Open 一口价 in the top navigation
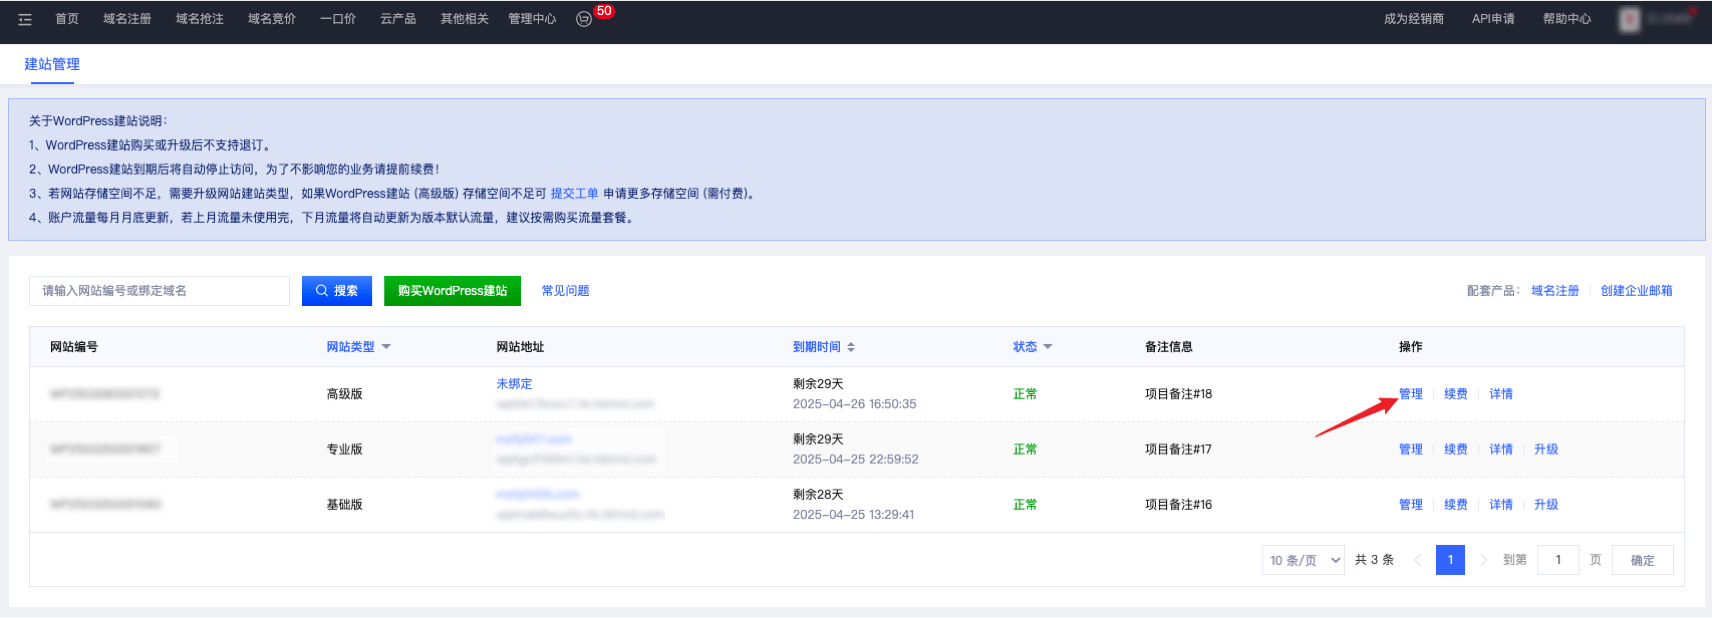The height and width of the screenshot is (618, 1712). coord(337,19)
